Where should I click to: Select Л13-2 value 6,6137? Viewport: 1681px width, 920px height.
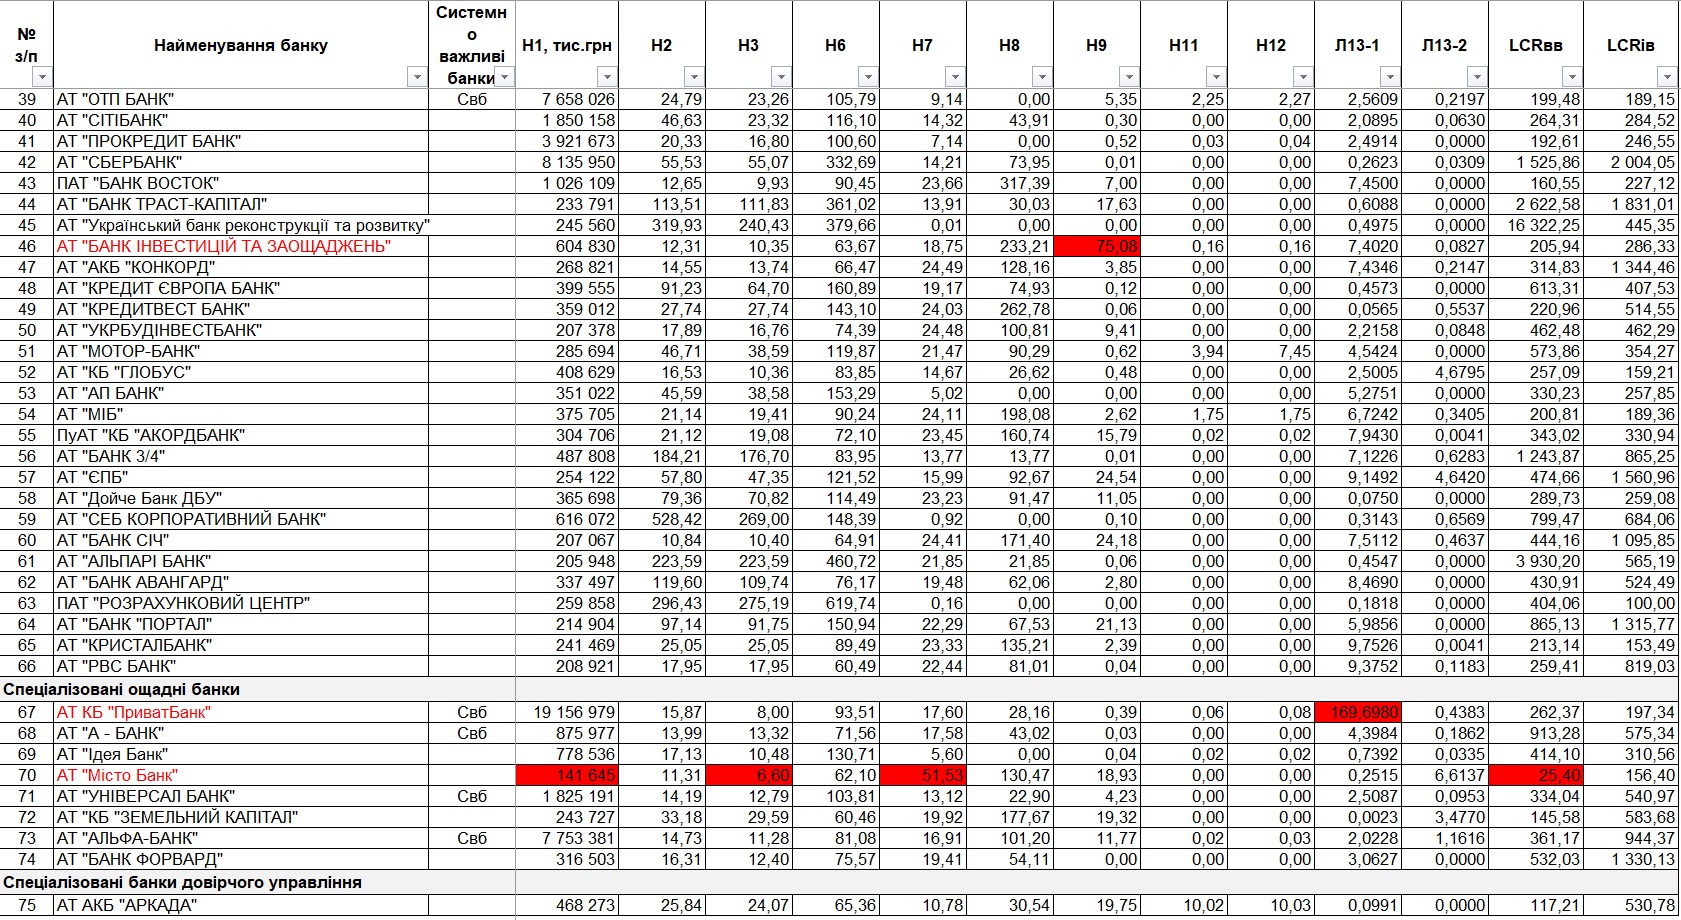[x=1460, y=775]
